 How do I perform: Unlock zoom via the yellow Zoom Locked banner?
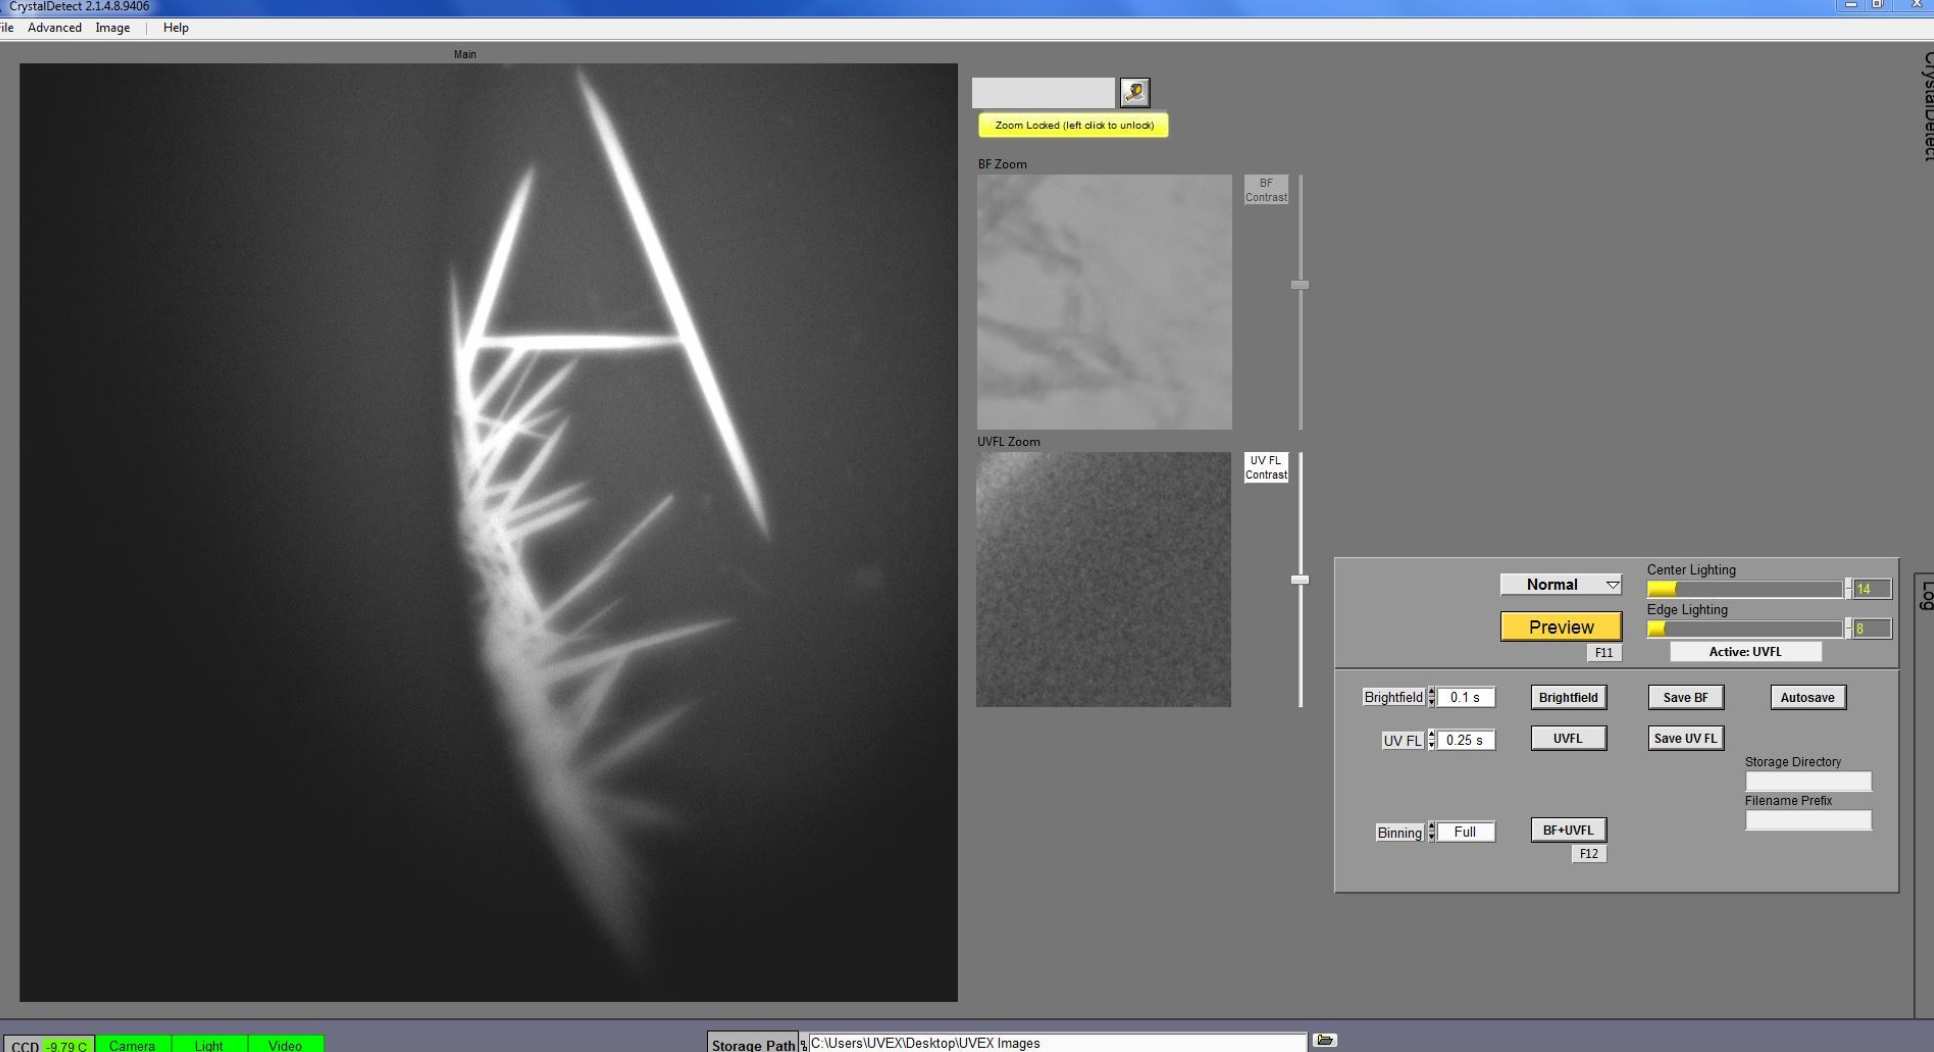coord(1073,125)
